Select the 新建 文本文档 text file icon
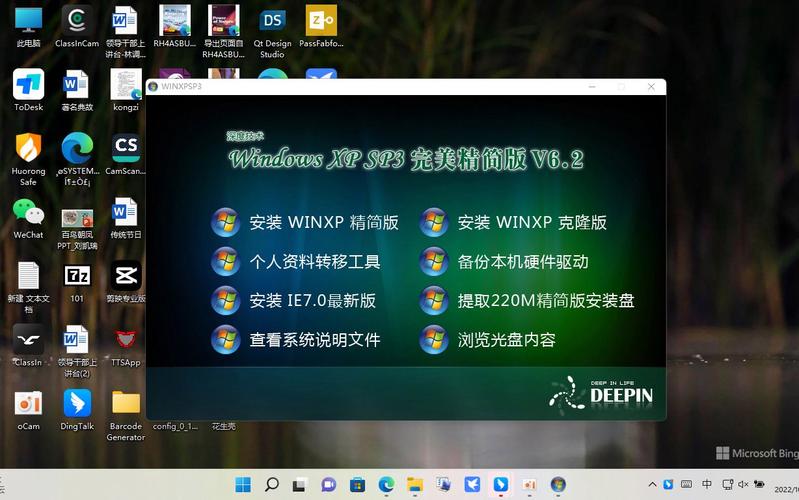The width and height of the screenshot is (799, 500). (x=29, y=287)
